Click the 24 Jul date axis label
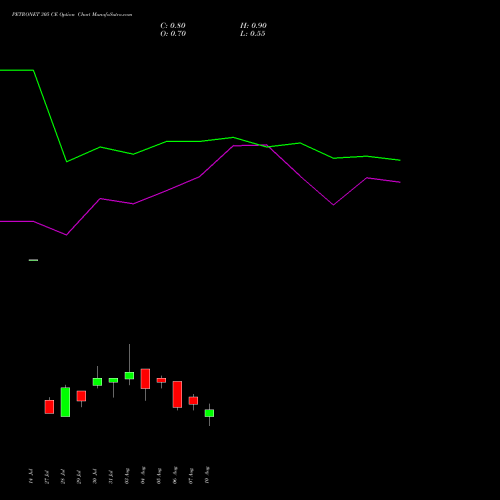The image size is (500, 500). (31, 476)
